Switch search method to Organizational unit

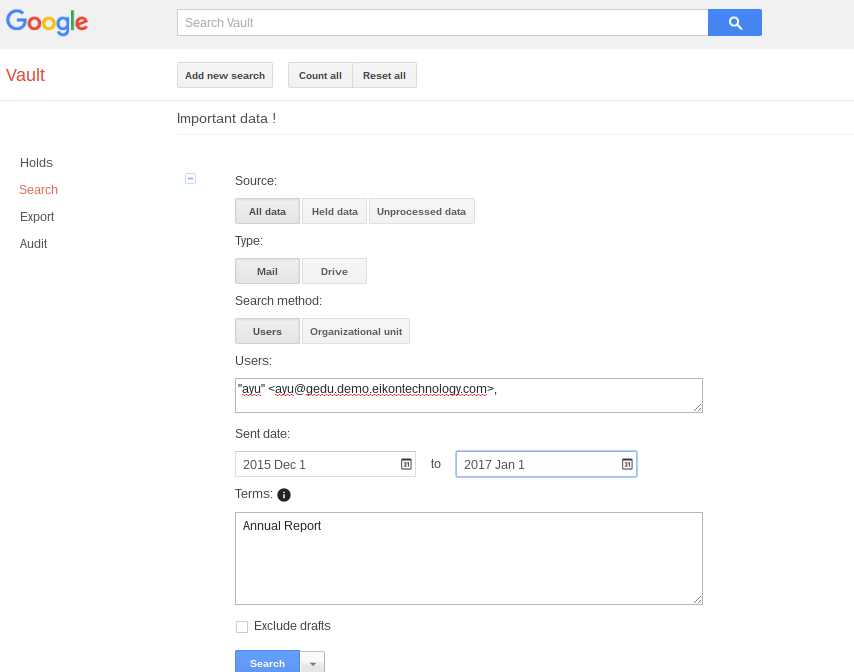tap(355, 331)
